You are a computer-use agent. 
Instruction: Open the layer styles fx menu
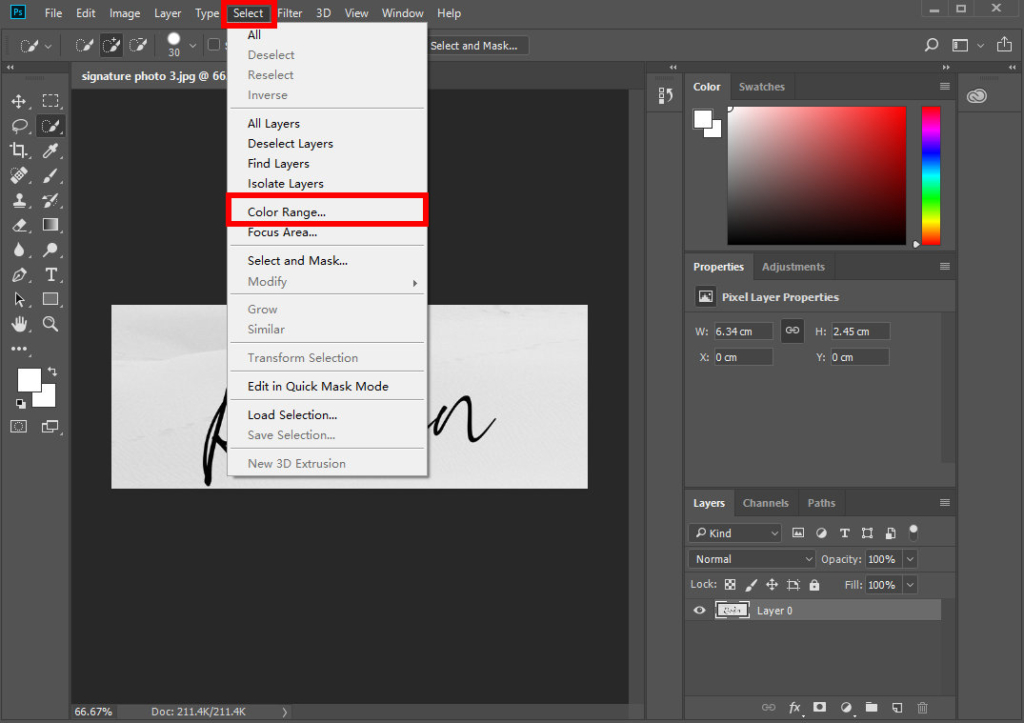pos(795,707)
